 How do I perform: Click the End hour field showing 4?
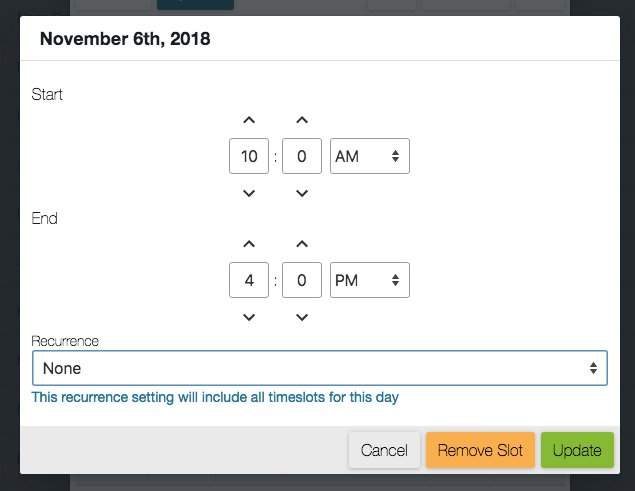tap(249, 281)
